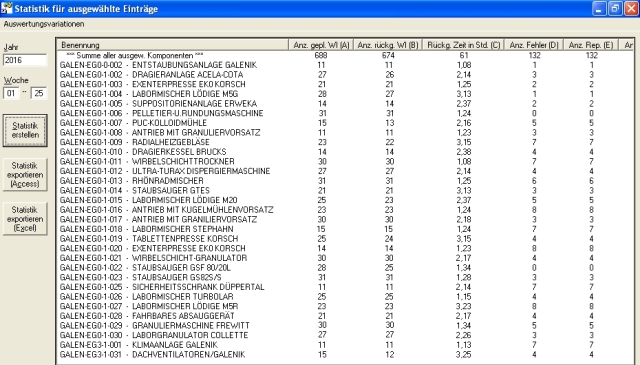Select row LABORMISCHER LÖDIGE M20

coord(344,200)
